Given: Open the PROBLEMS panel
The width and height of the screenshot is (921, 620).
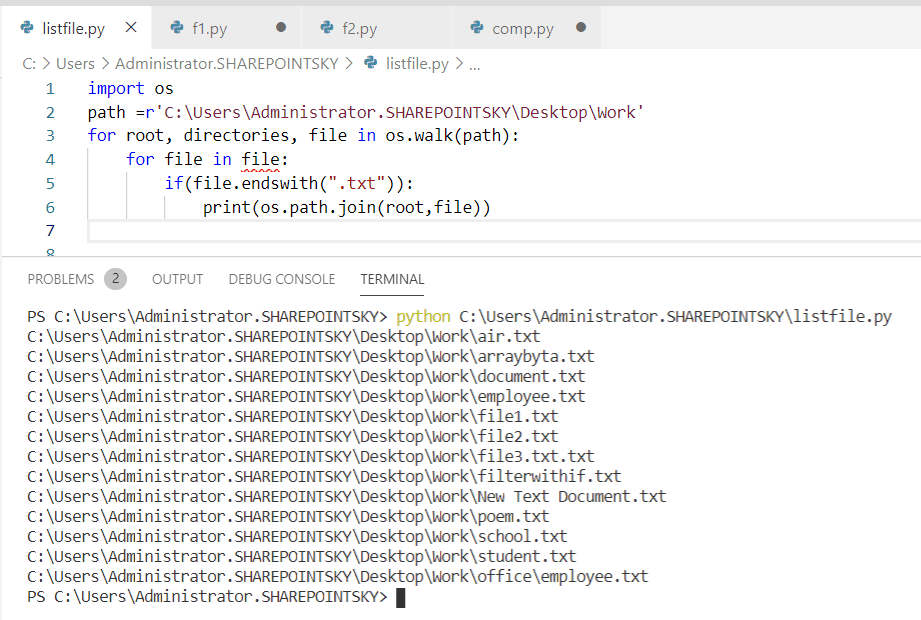Looking at the screenshot, I should coord(62,279).
